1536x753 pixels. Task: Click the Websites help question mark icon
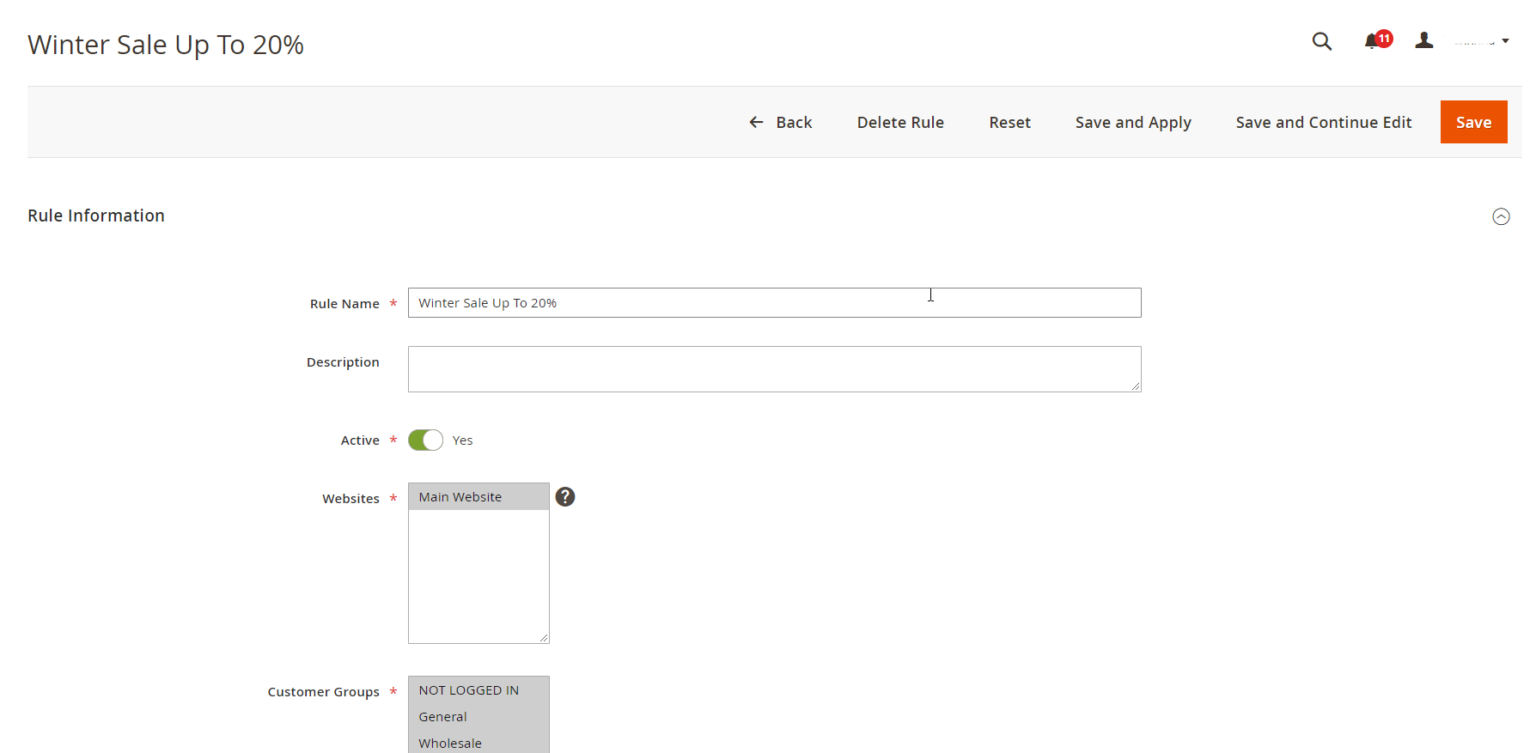click(x=565, y=497)
